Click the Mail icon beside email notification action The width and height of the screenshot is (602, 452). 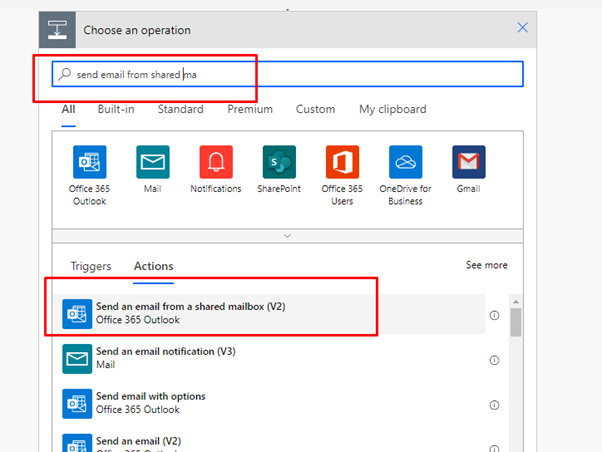coord(77,359)
